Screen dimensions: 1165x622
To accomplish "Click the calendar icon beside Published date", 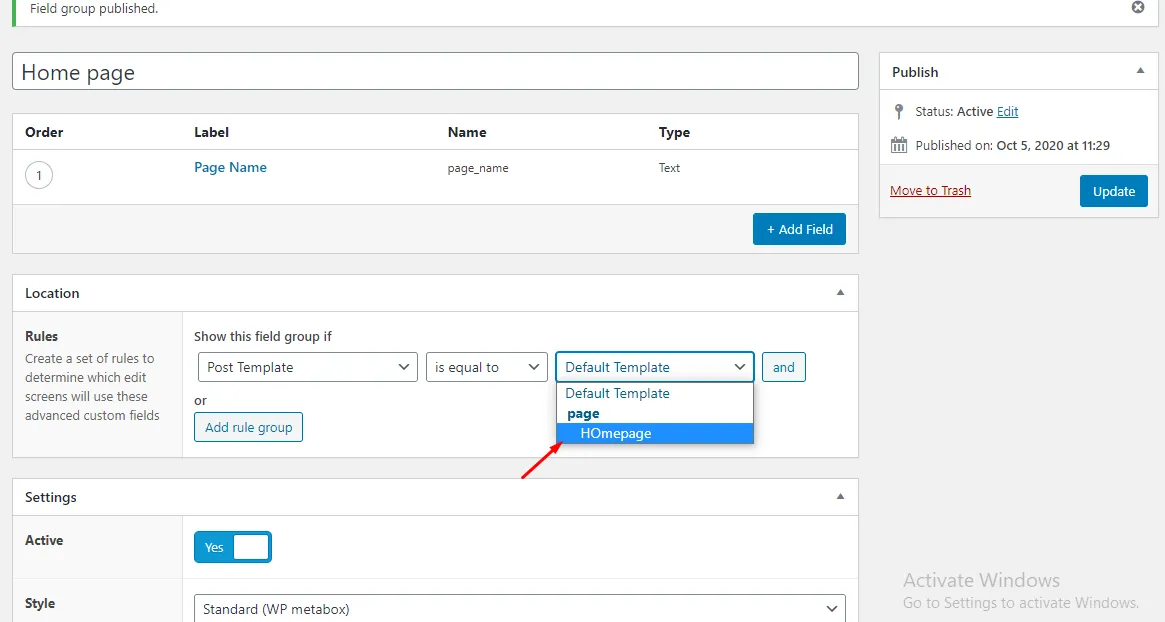I will pyautogui.click(x=897, y=145).
